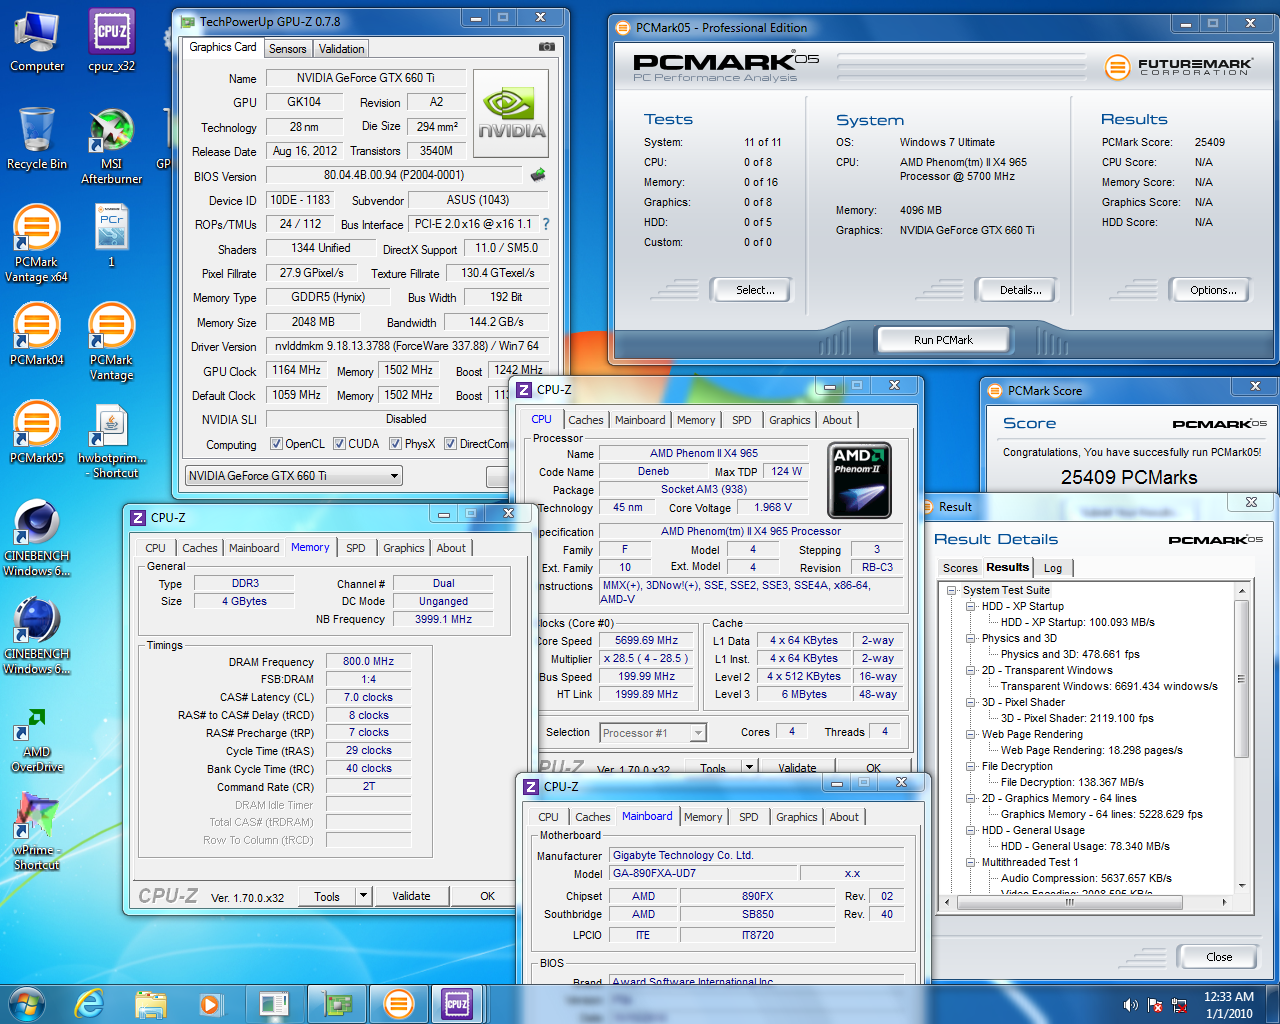Screen dimensions: 1280x1024
Task: Select the PCr file named 1
Action: (x=112, y=236)
